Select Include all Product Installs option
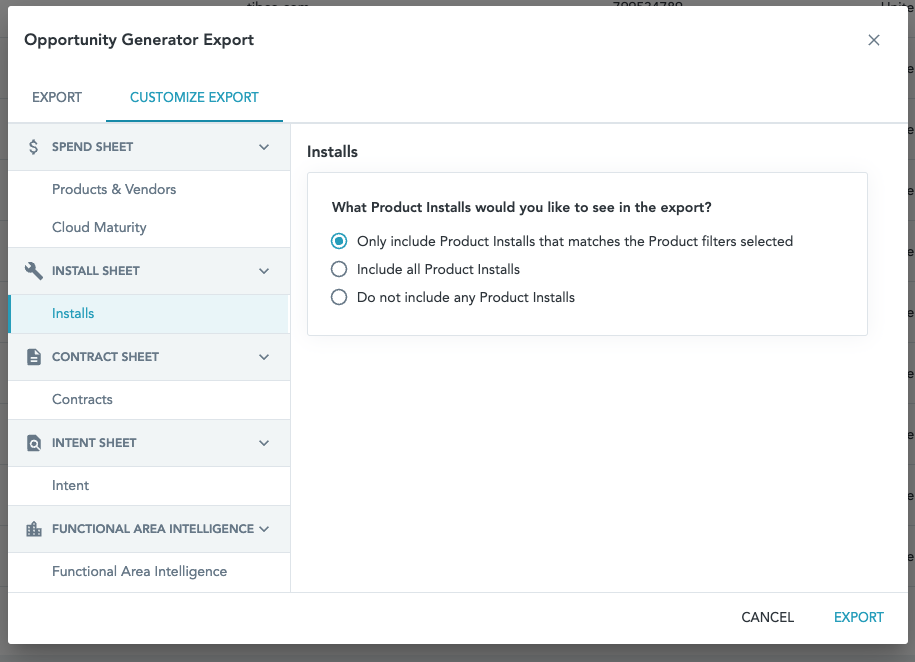Image resolution: width=915 pixels, height=662 pixels. point(339,269)
